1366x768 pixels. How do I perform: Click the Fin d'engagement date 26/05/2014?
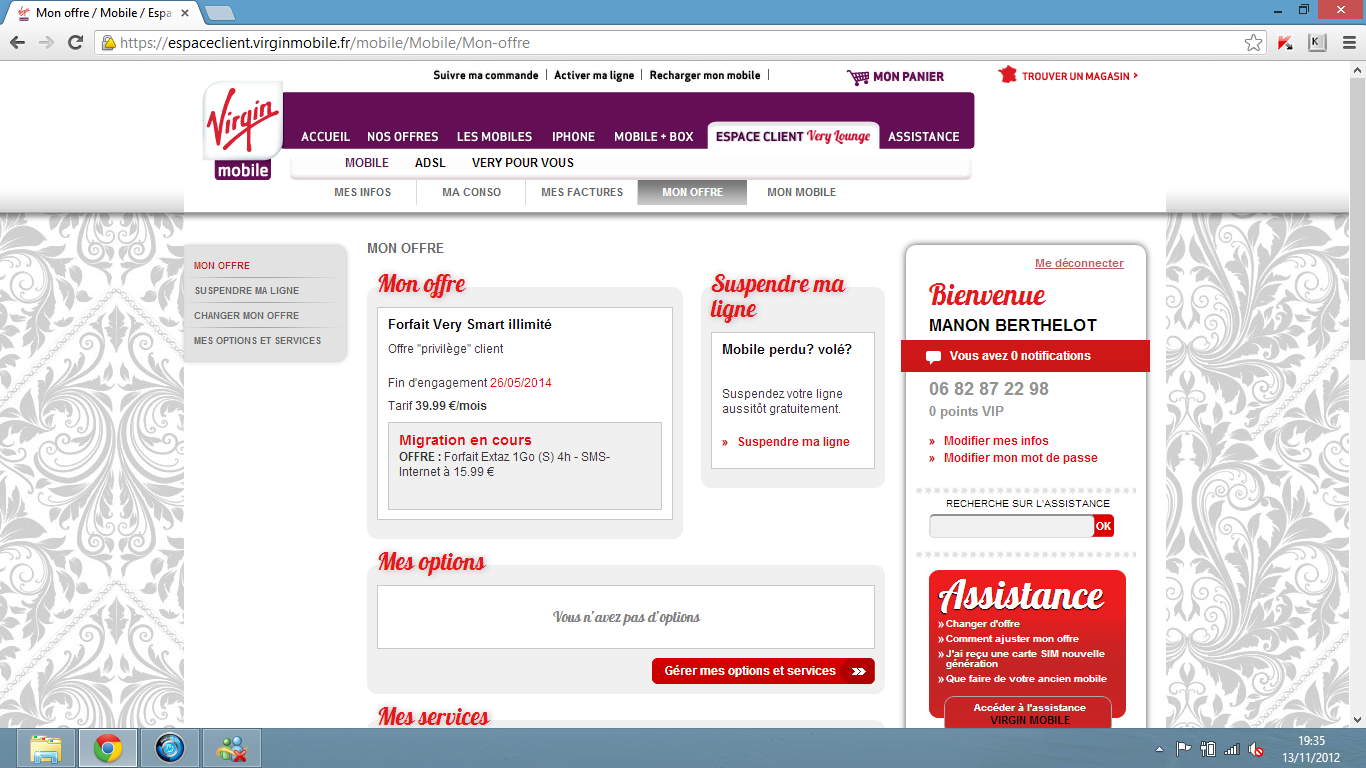[x=521, y=383]
